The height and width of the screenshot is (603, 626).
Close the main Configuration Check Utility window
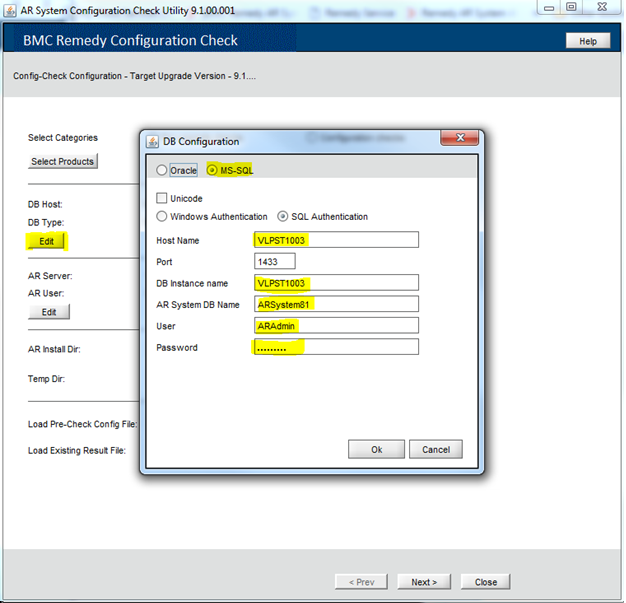(x=602, y=7)
